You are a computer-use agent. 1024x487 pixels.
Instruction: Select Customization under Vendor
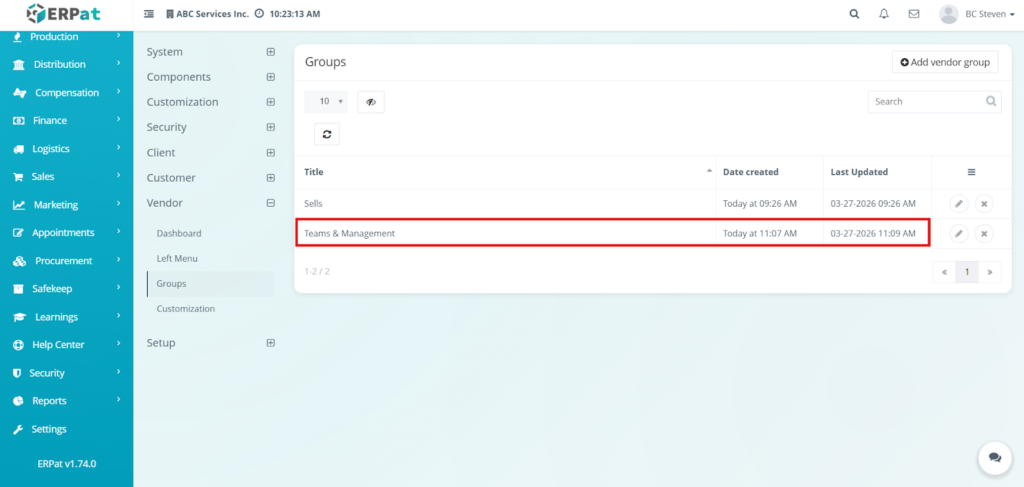point(186,309)
